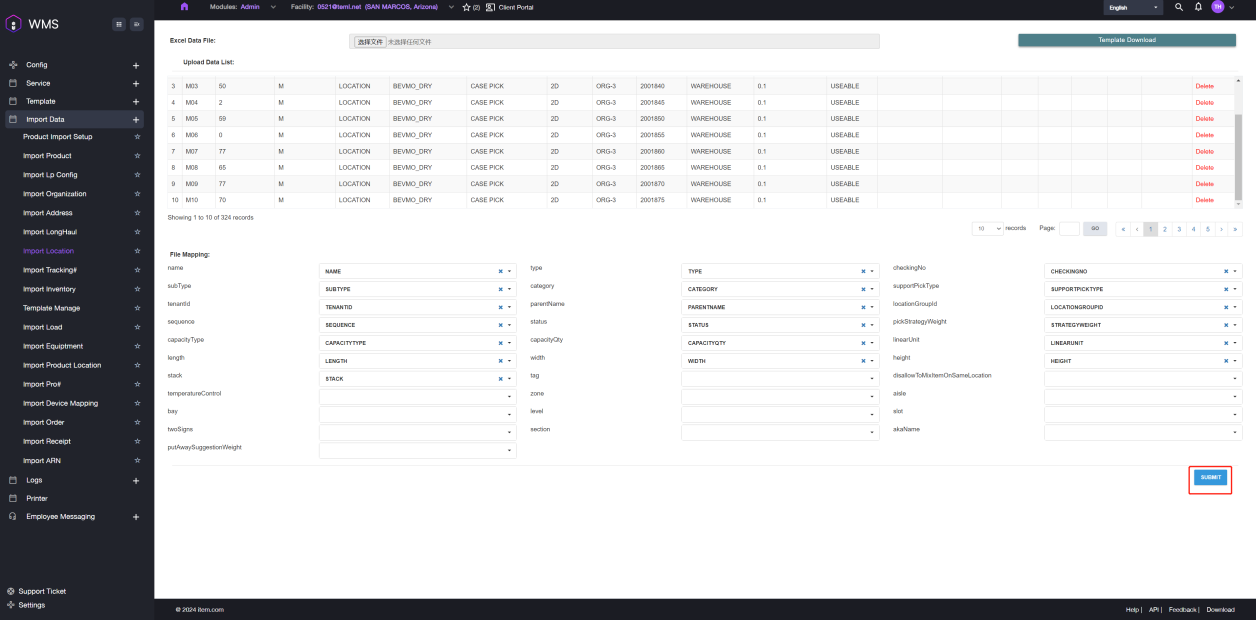Screen dimensions: 1256x620
Task: Delete the M10 row
Action: pos(1204,200)
